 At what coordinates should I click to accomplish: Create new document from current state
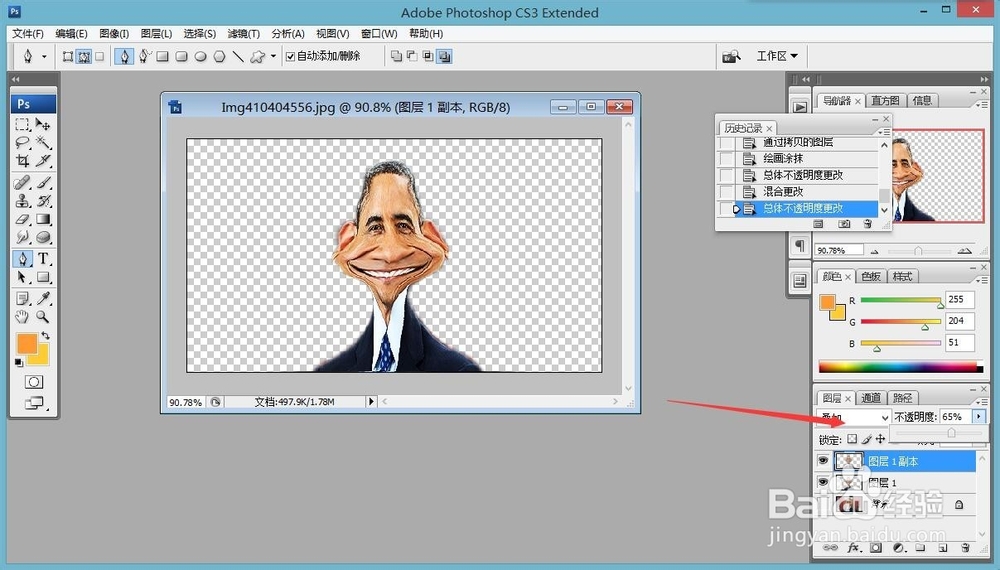pos(818,224)
